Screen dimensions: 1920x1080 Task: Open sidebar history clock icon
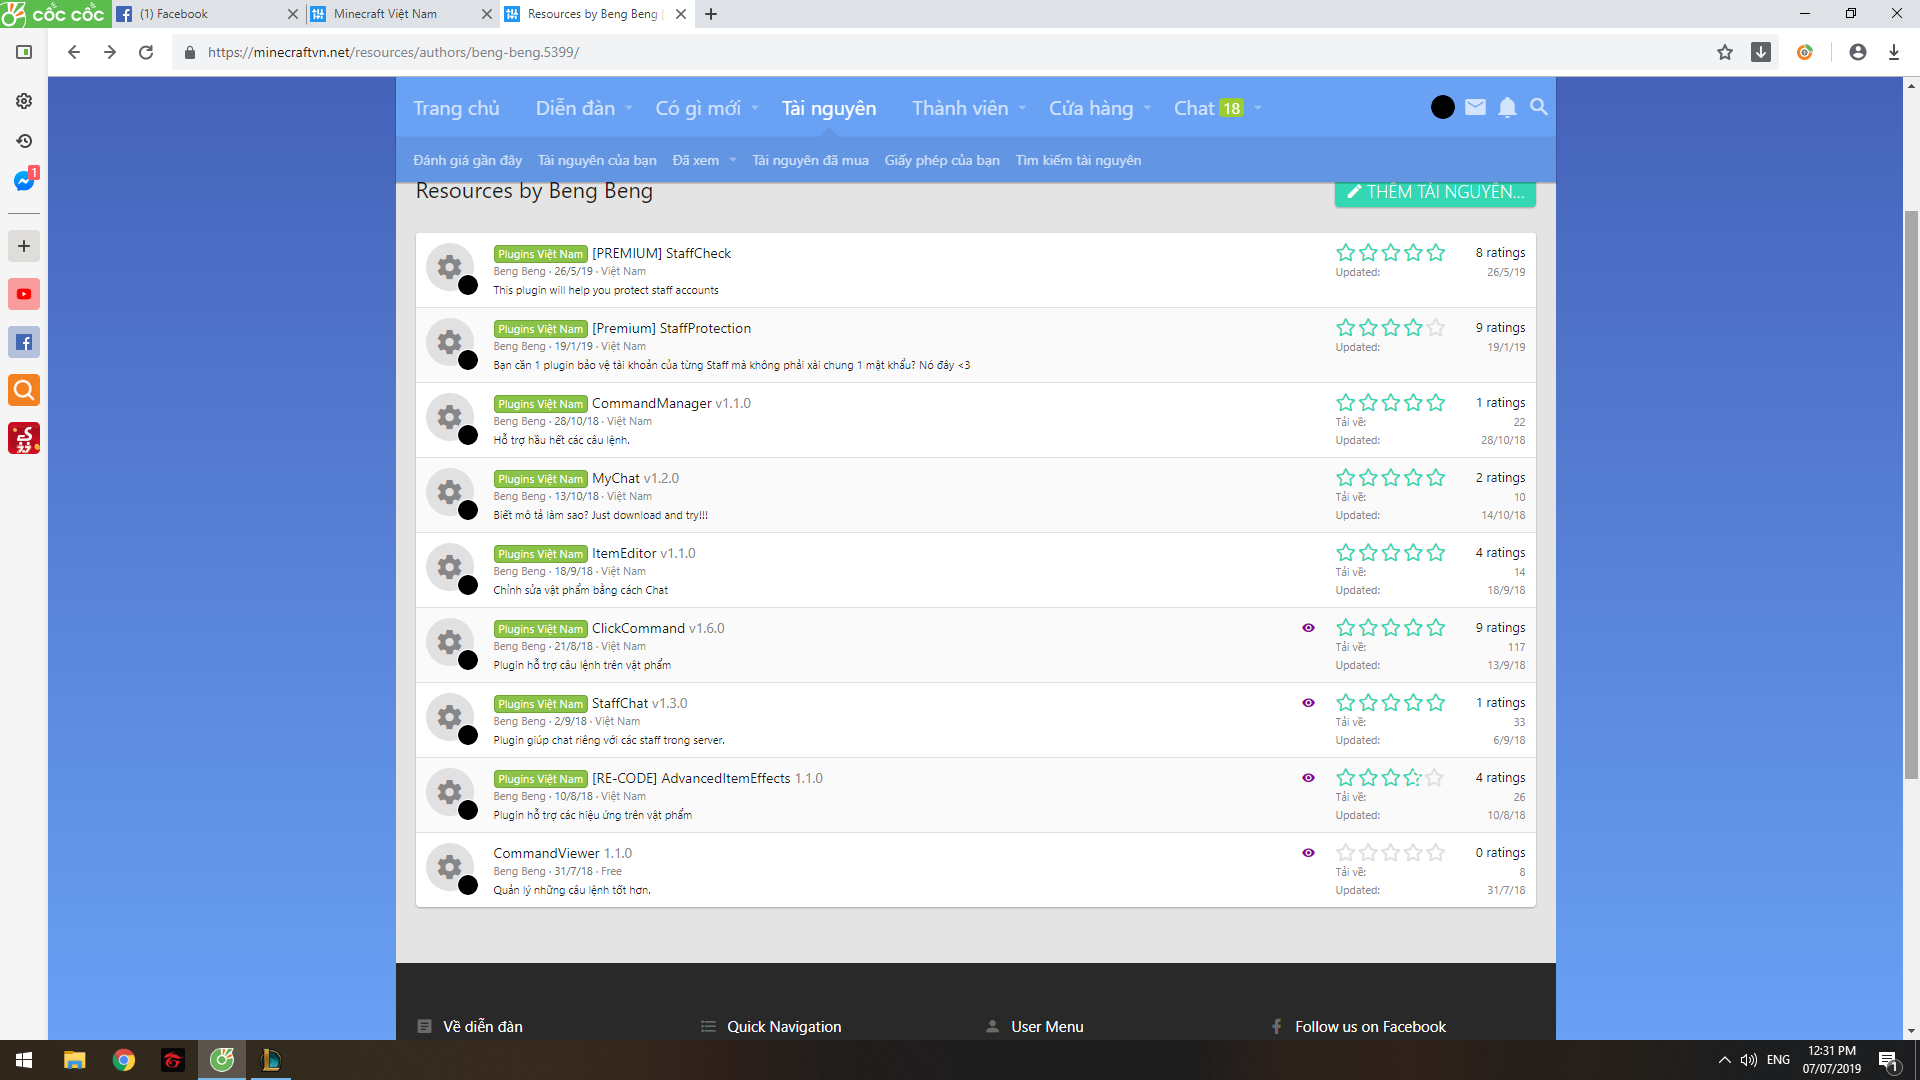point(24,141)
